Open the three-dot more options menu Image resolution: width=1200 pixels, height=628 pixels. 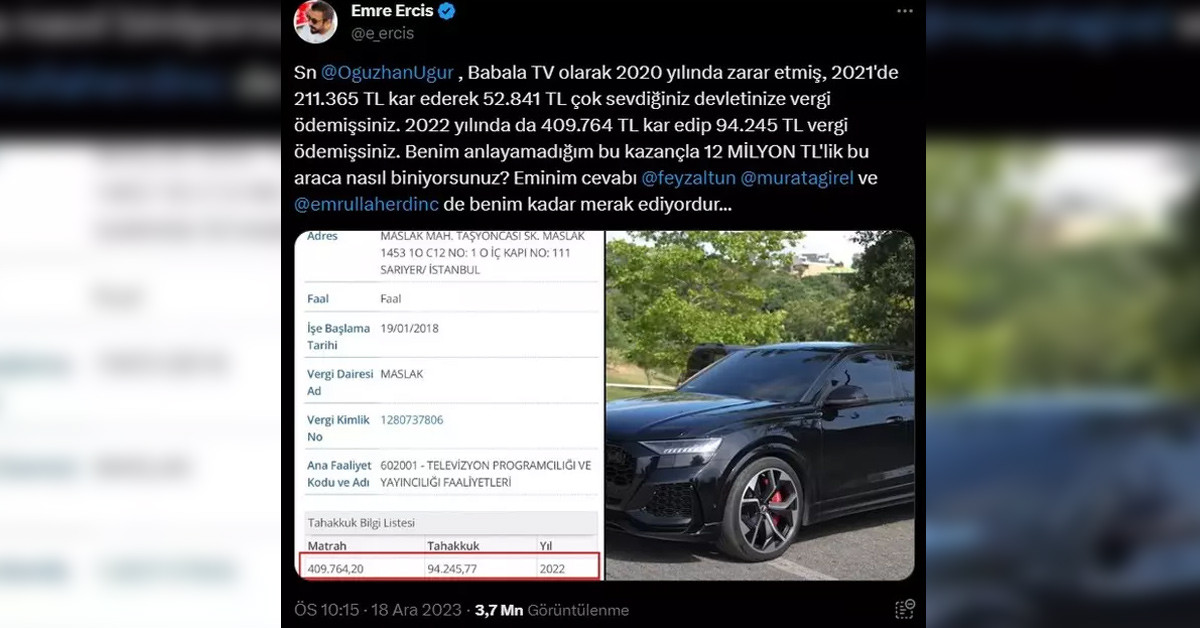coord(904,11)
